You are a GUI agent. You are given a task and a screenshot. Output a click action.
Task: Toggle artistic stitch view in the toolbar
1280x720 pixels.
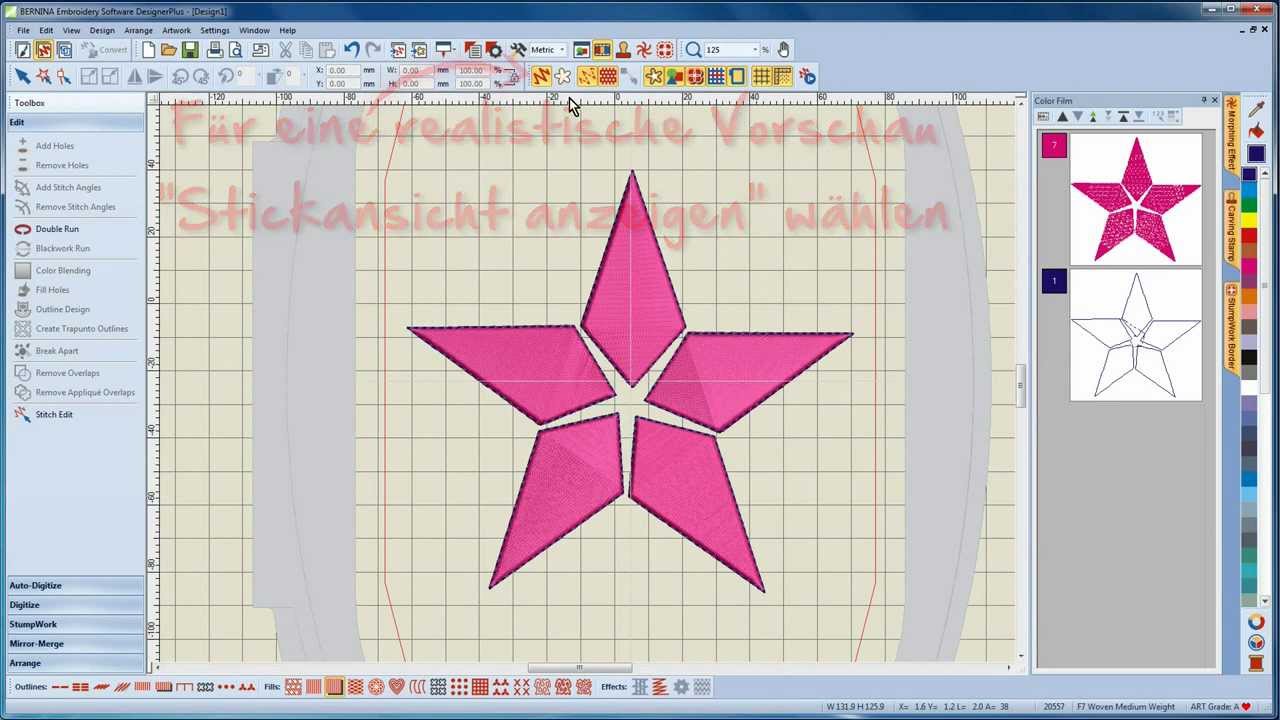pos(602,50)
